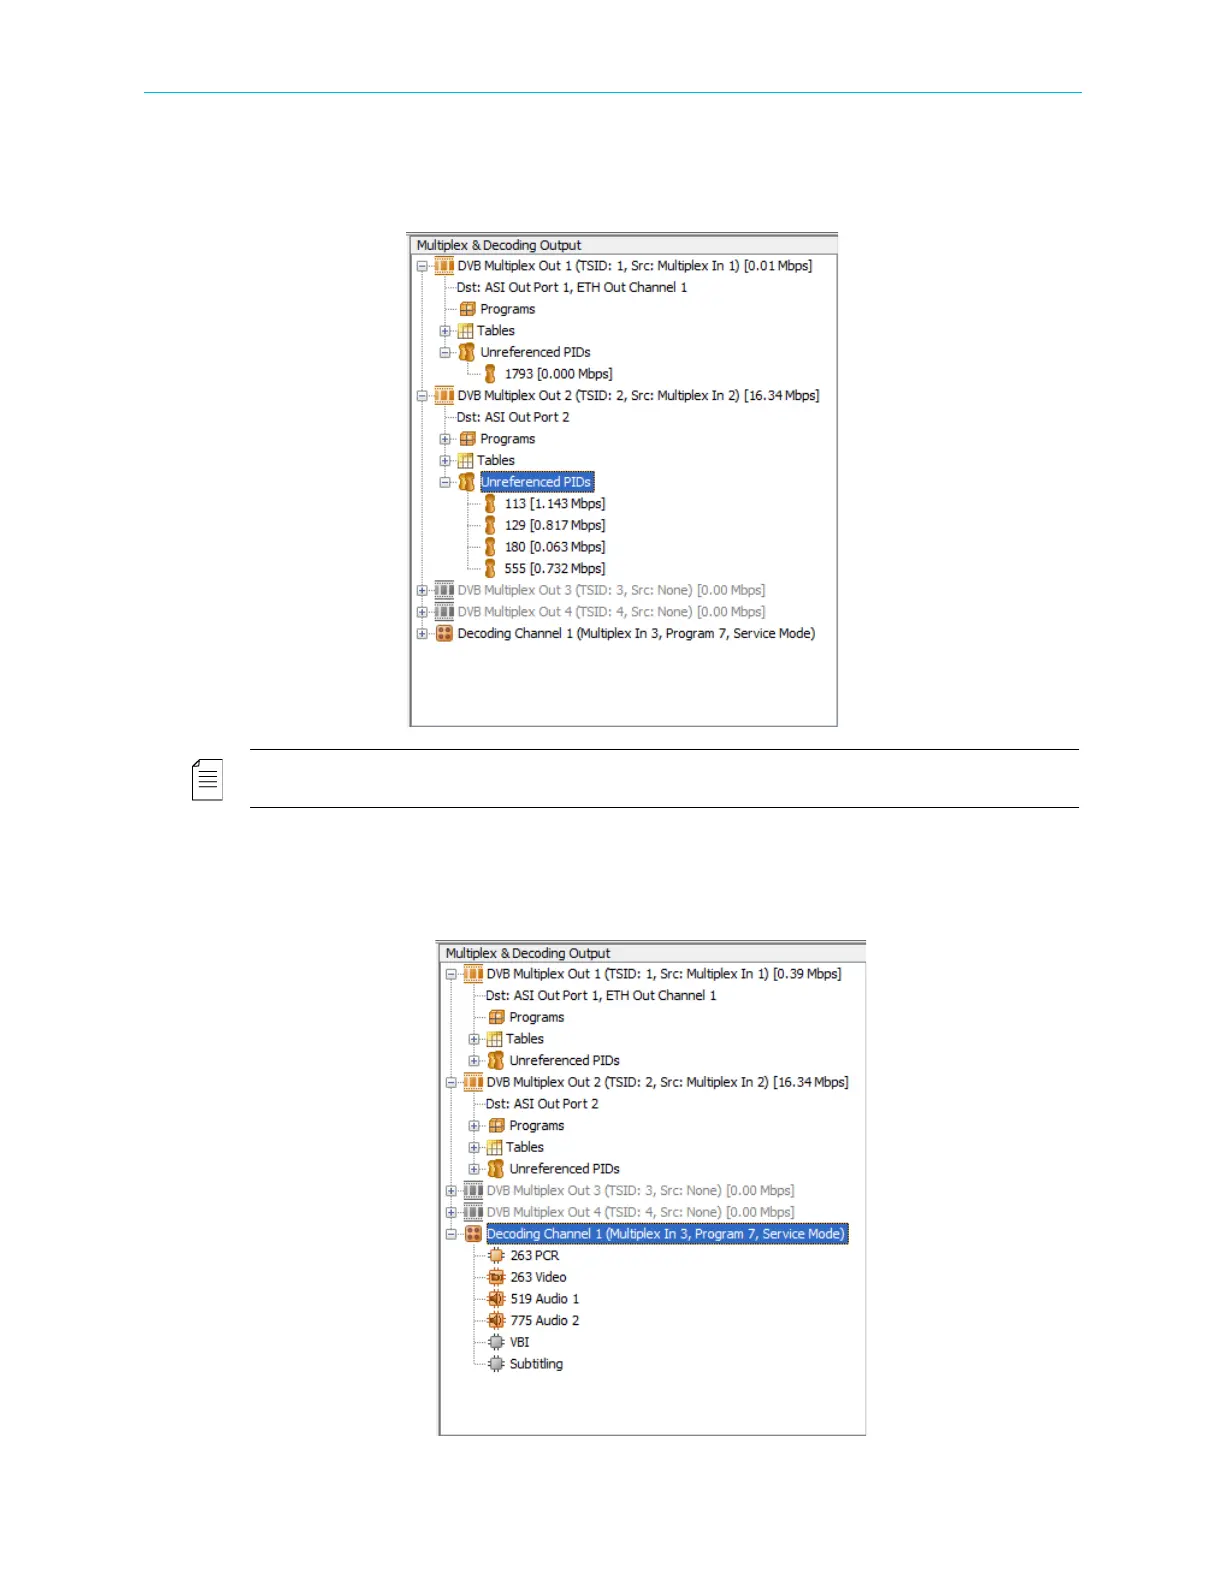The image size is (1224, 1584).
Task: Click the Subtitling chip icon
Action: pos(496,1364)
